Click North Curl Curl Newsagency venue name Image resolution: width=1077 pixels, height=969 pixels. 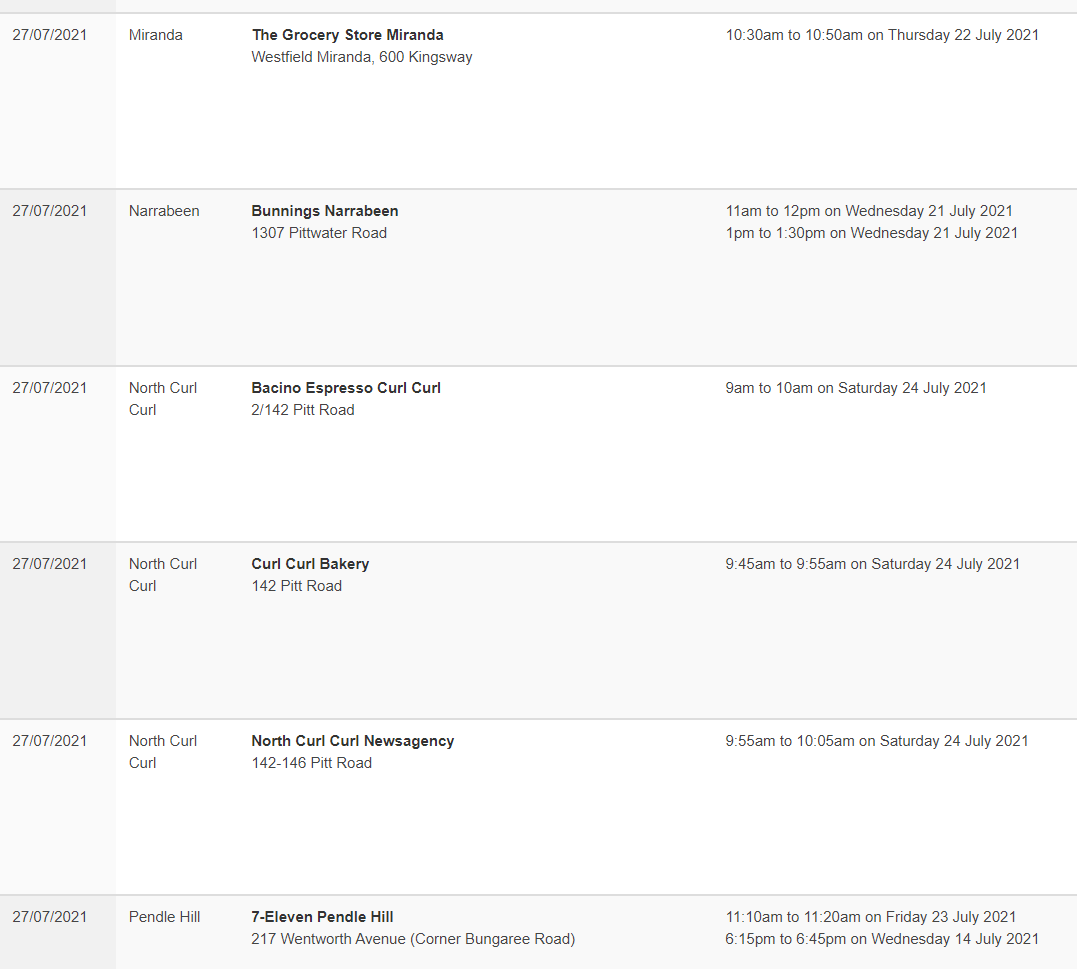click(x=353, y=741)
